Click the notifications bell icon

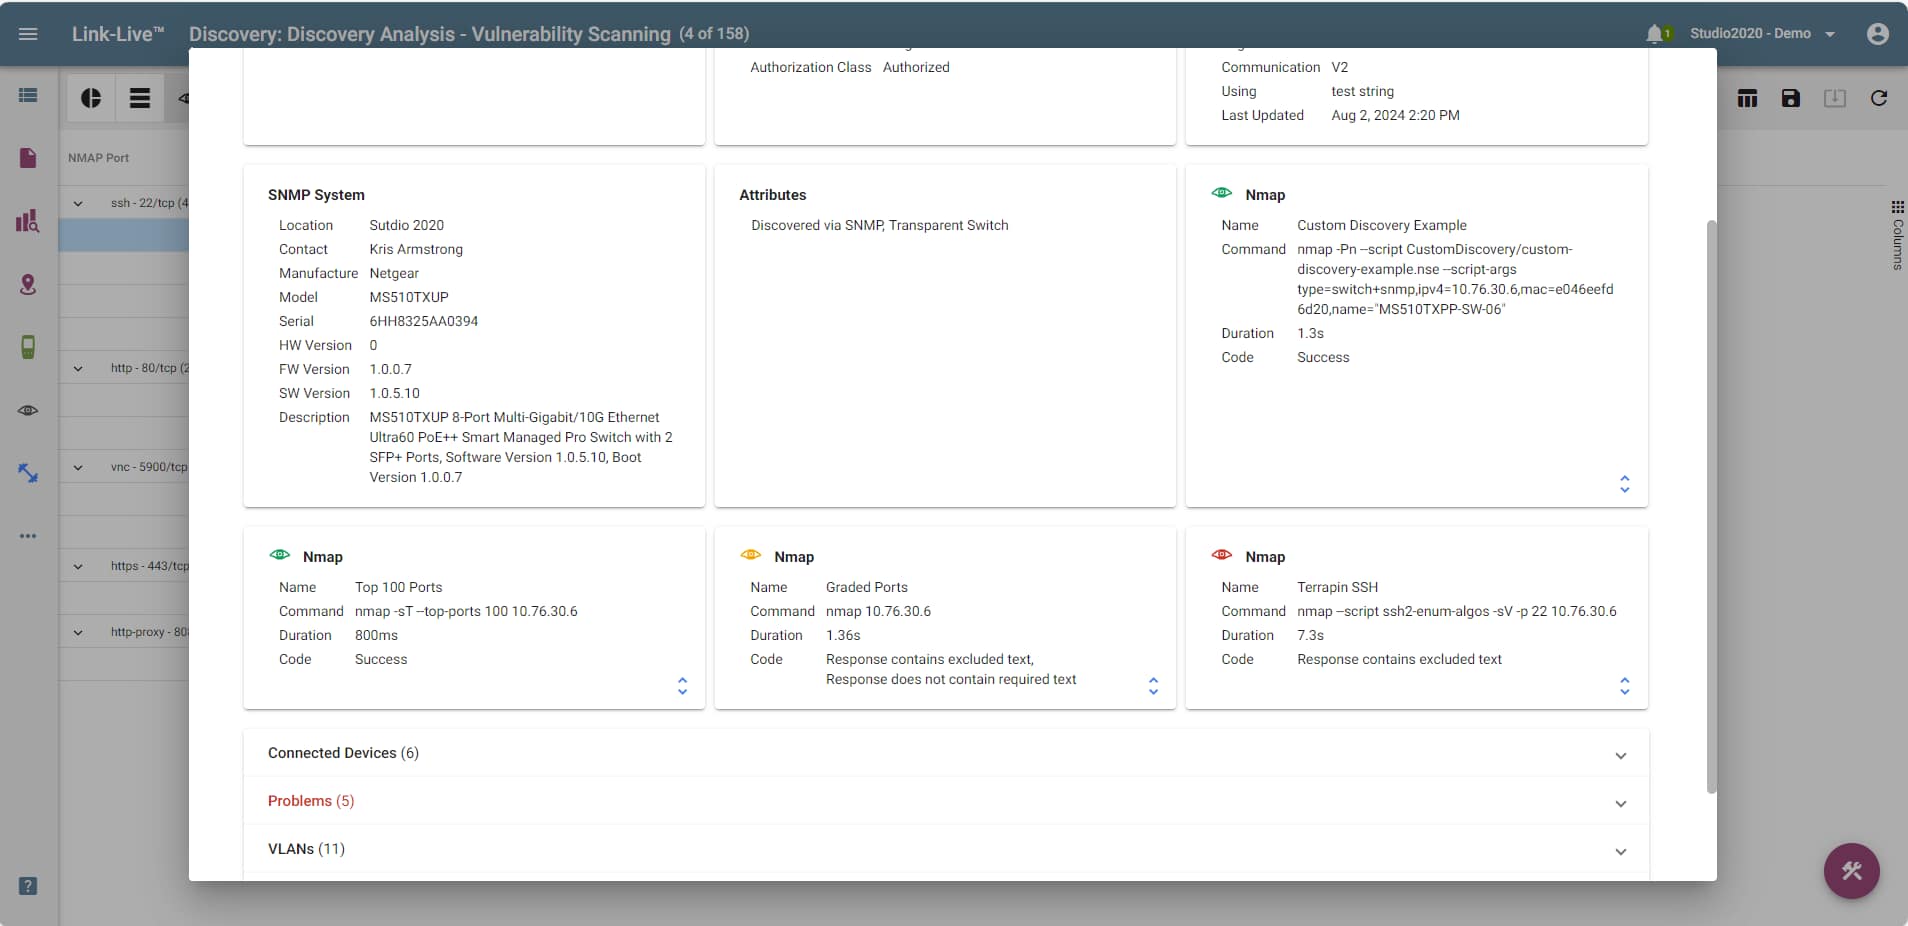(x=1654, y=34)
